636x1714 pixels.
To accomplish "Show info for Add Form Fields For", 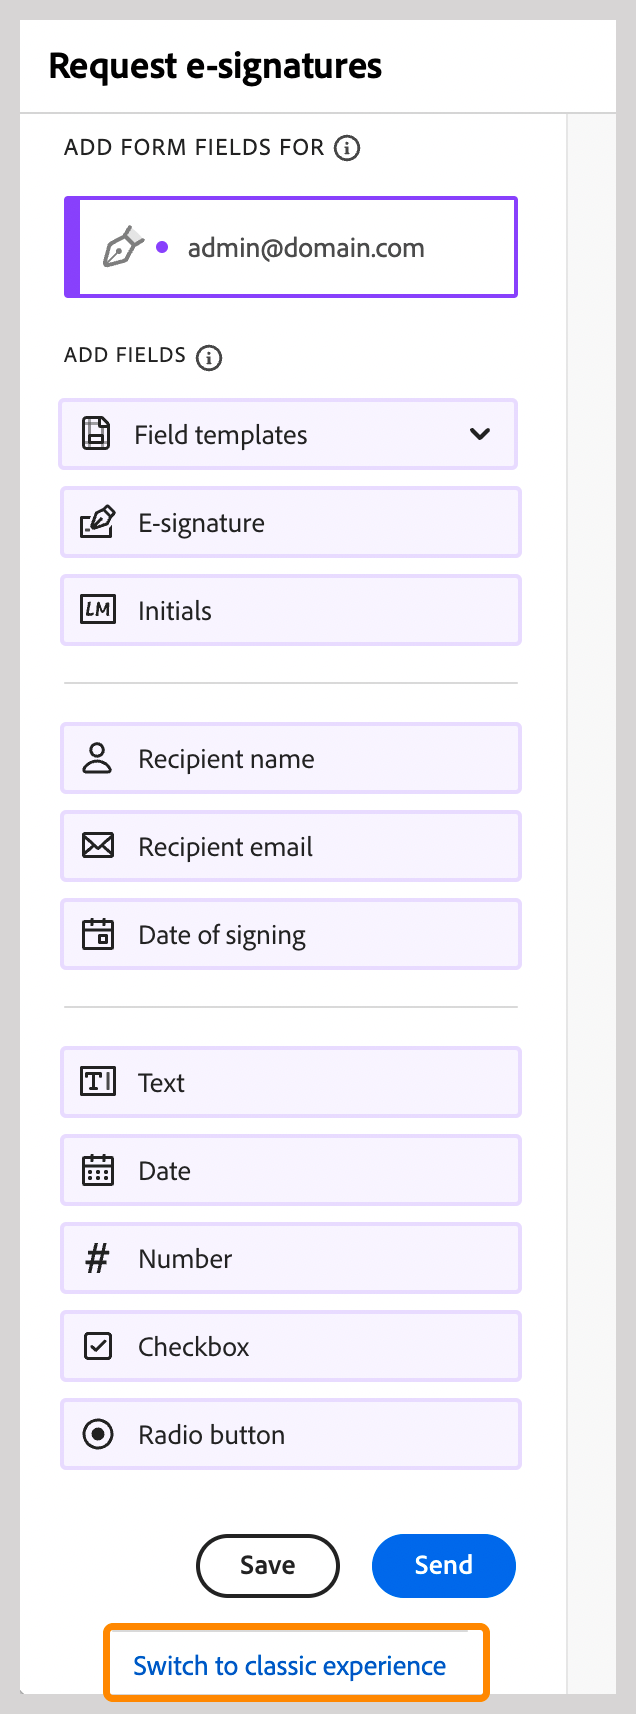I will click(347, 148).
